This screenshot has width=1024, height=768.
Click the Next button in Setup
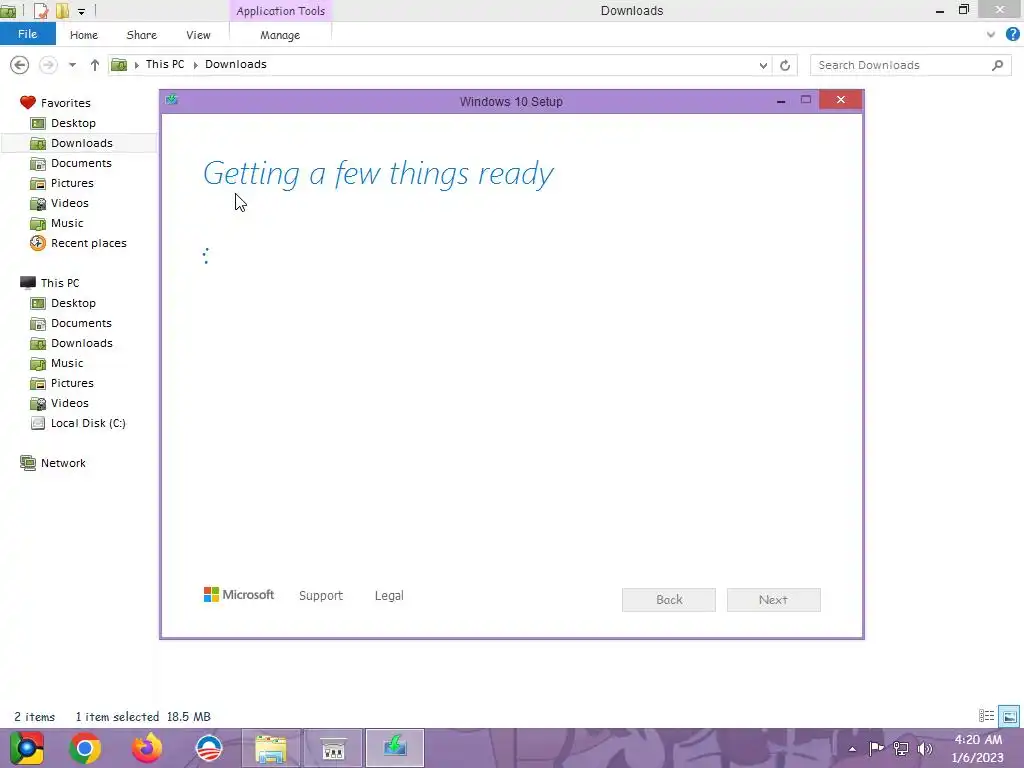pos(773,600)
